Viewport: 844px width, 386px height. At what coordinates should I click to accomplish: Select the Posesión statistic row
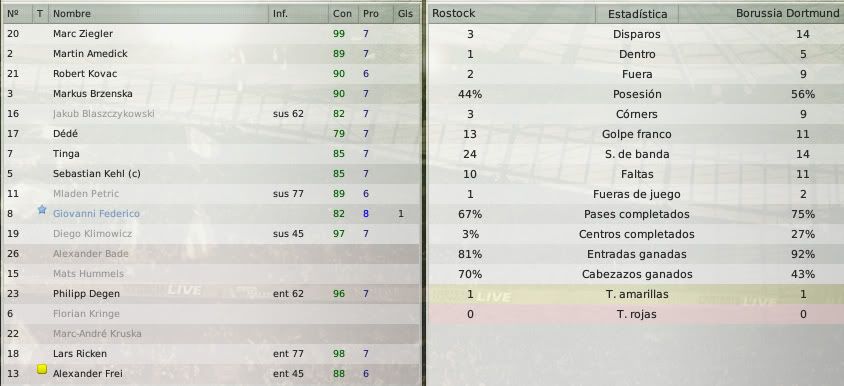(x=636, y=94)
